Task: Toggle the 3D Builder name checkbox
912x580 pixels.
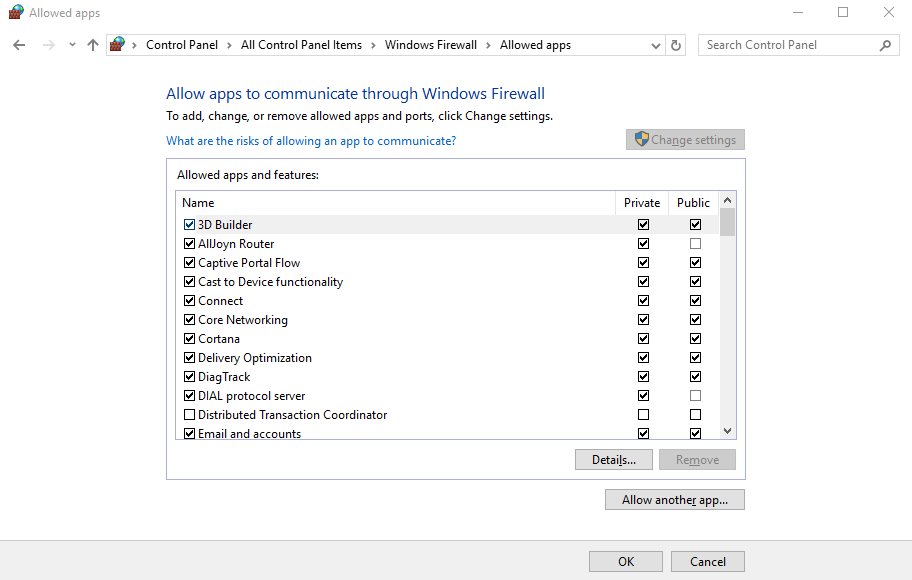Action: point(189,225)
